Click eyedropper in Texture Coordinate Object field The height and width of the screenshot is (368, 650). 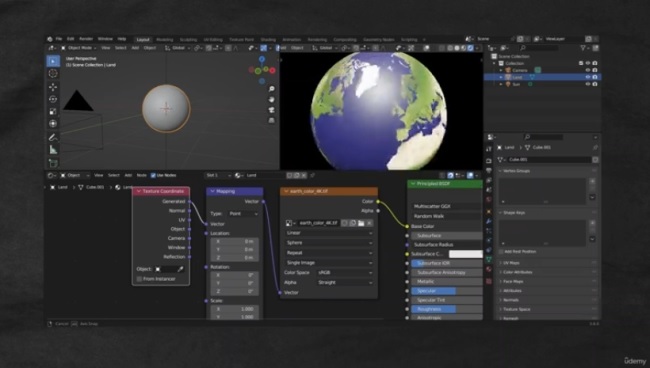point(180,269)
